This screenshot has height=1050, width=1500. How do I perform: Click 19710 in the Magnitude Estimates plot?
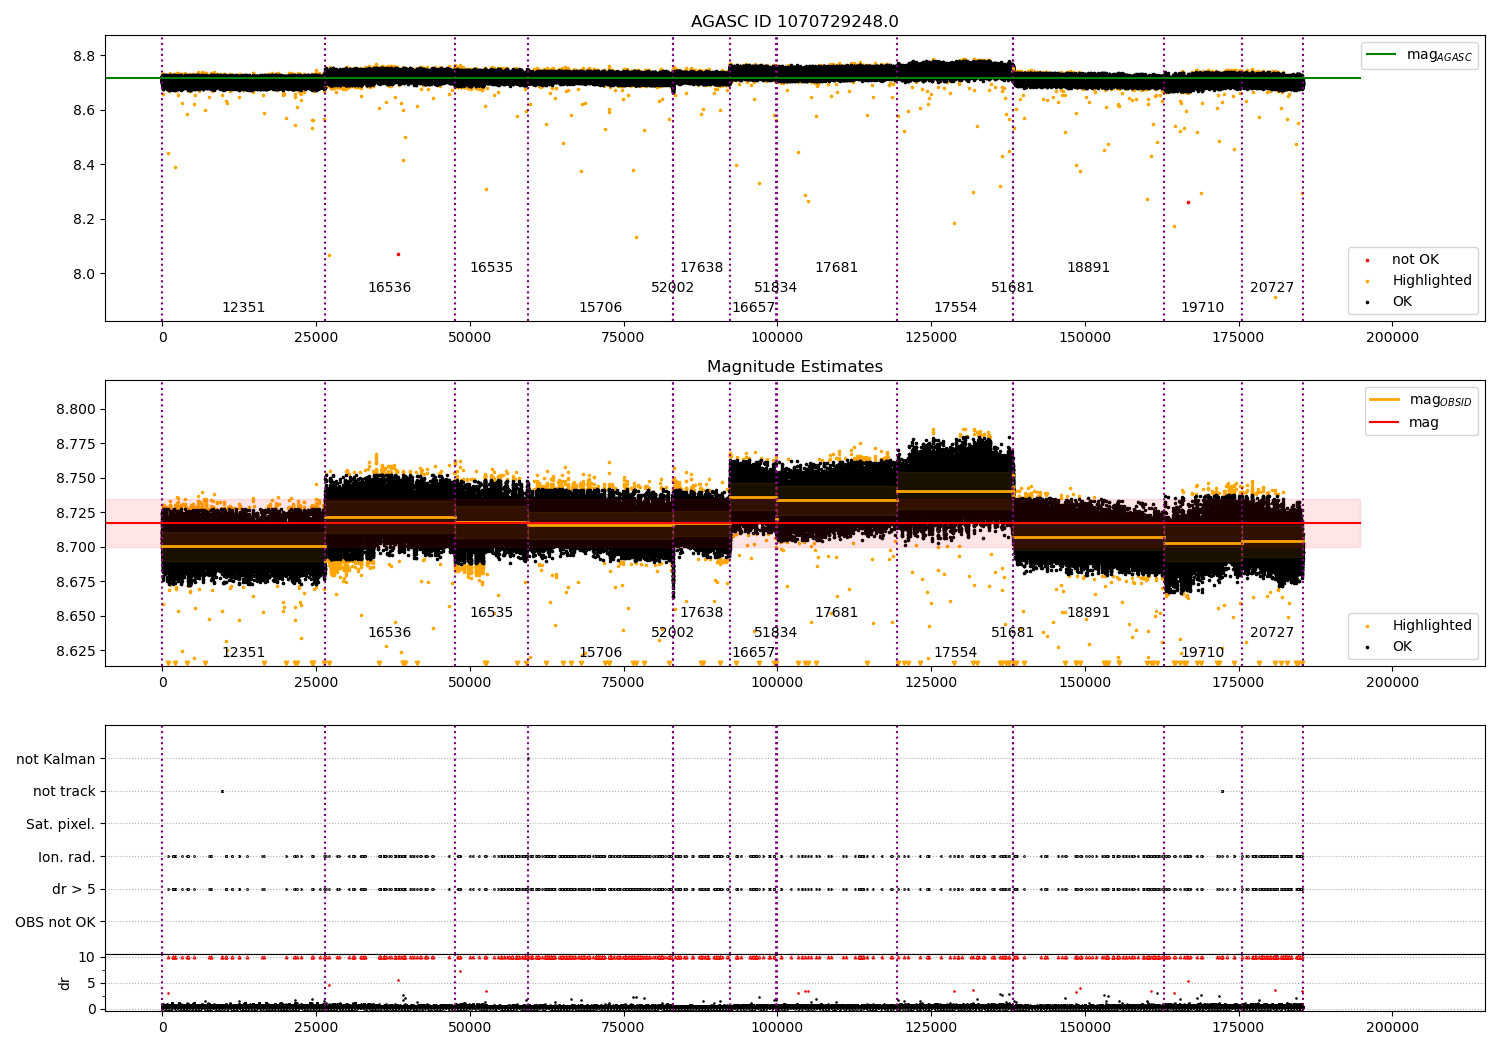1202,653
